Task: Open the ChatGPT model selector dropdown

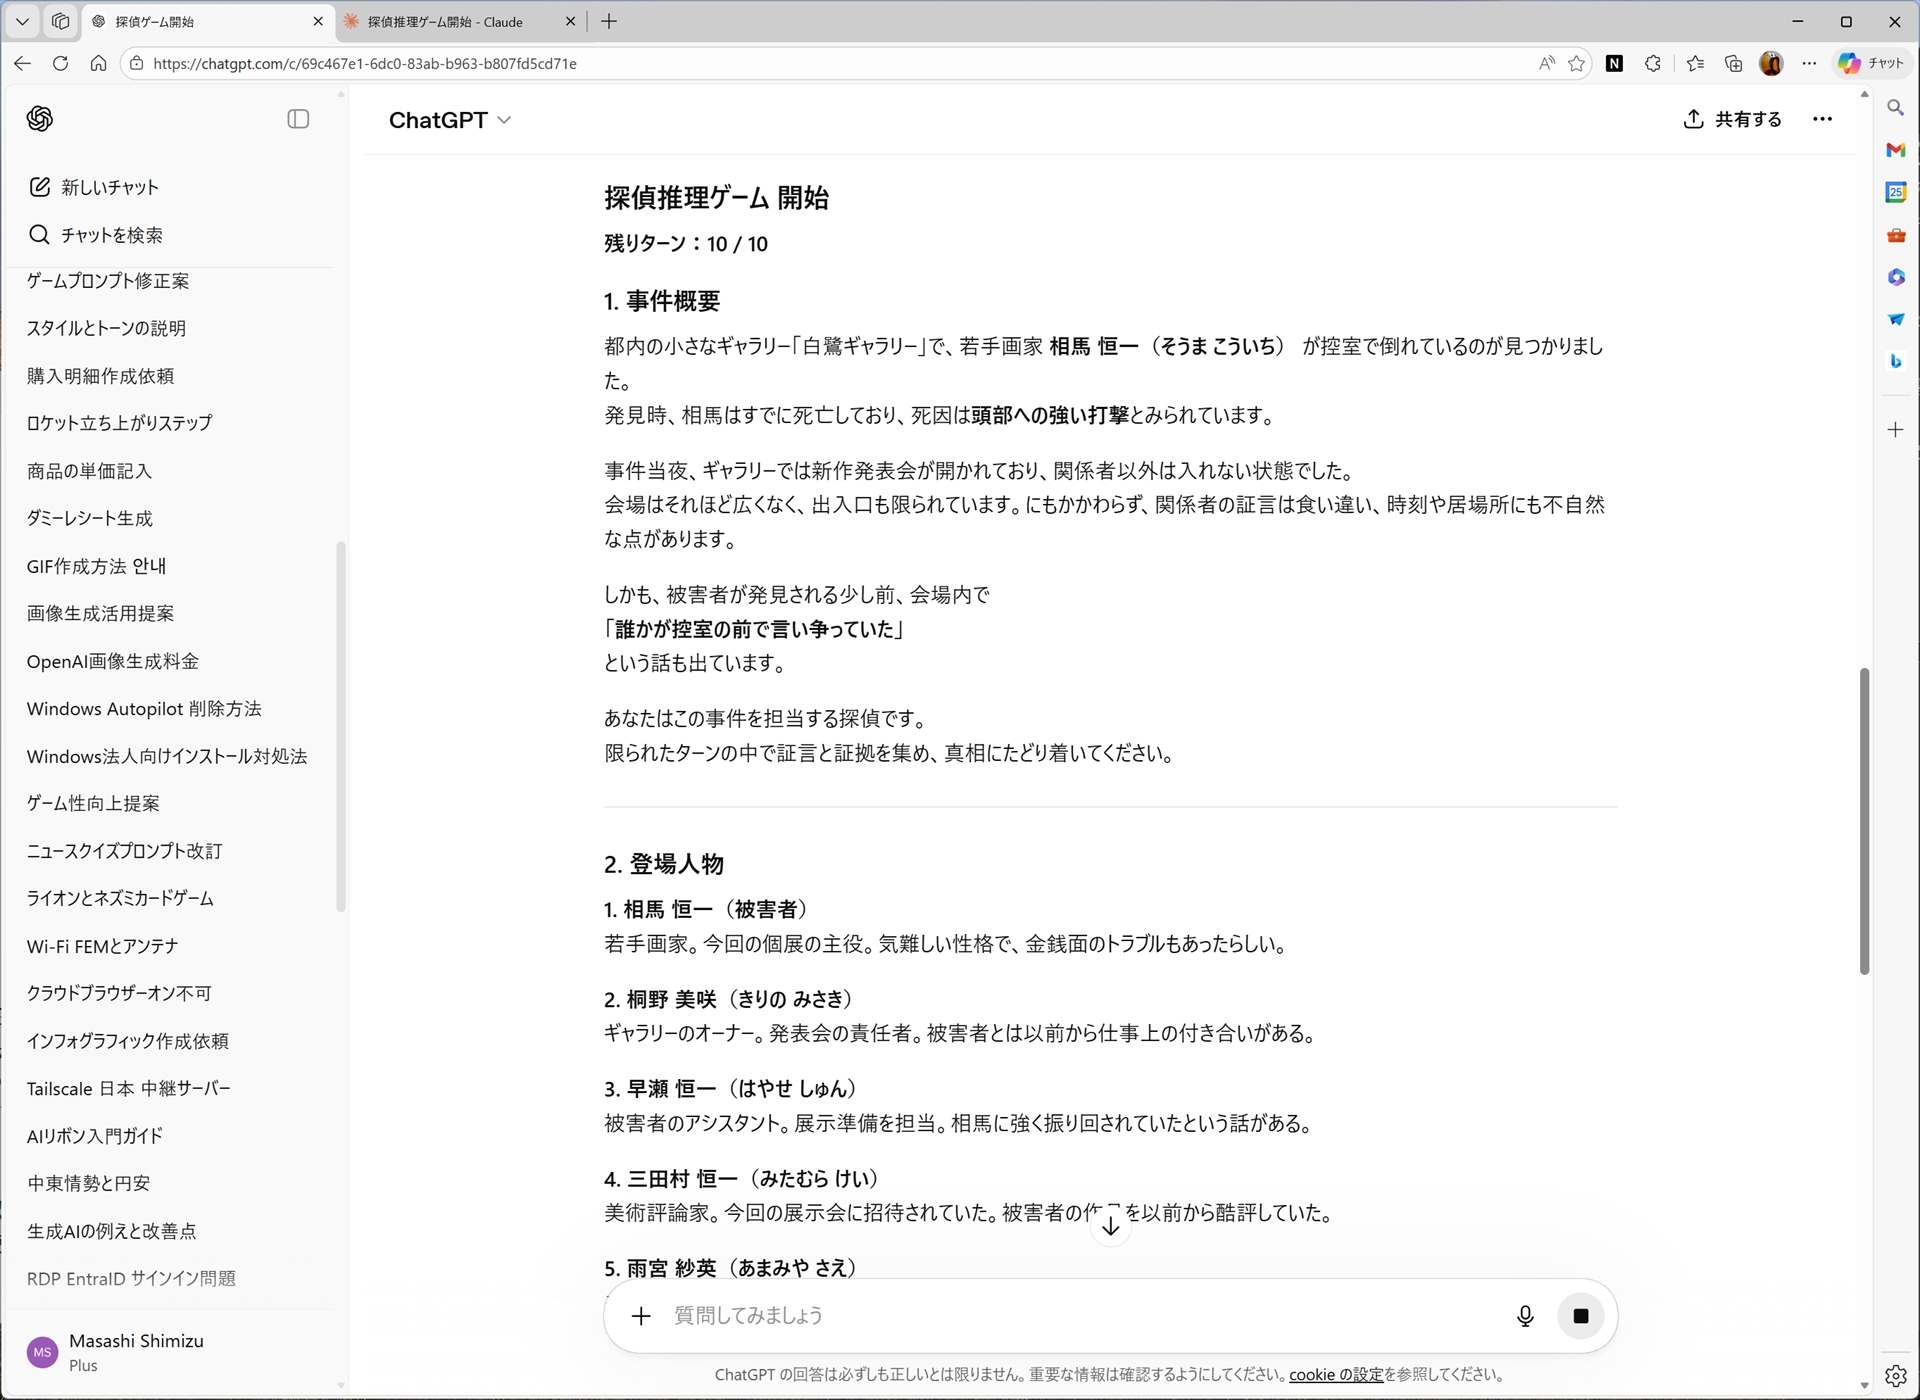Action: pos(449,119)
